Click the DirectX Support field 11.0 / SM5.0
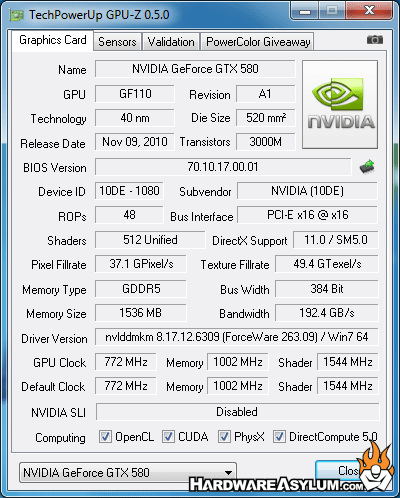This screenshot has height=498, width=400. (x=336, y=240)
